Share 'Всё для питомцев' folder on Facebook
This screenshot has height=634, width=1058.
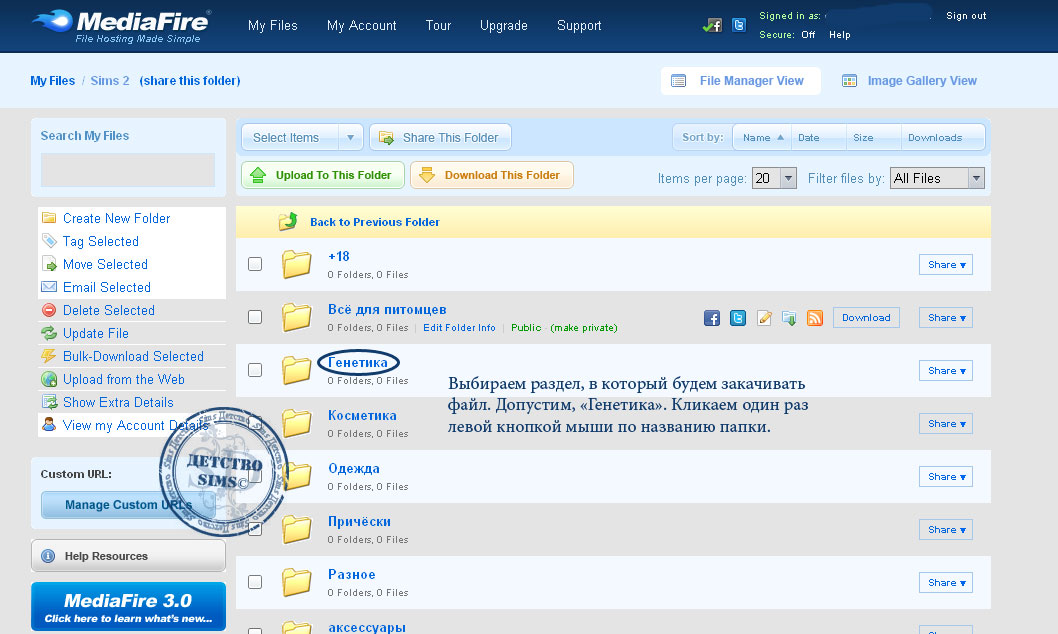[x=712, y=318]
